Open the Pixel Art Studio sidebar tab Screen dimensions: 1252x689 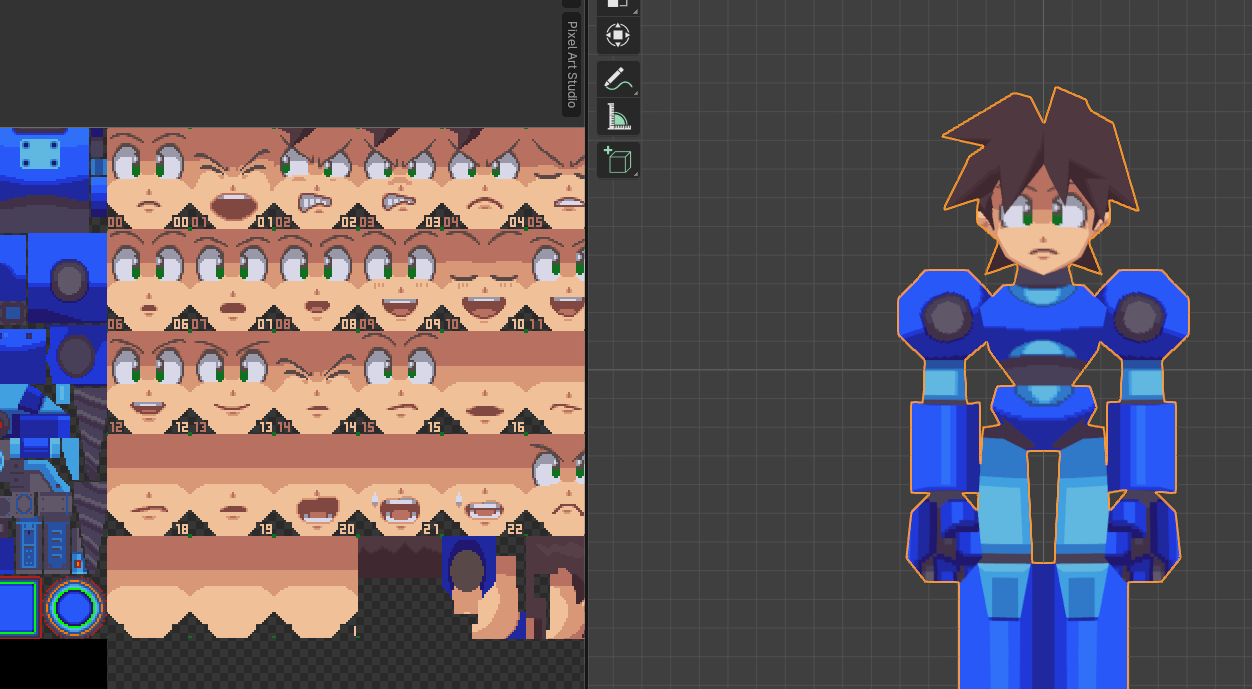point(572,64)
